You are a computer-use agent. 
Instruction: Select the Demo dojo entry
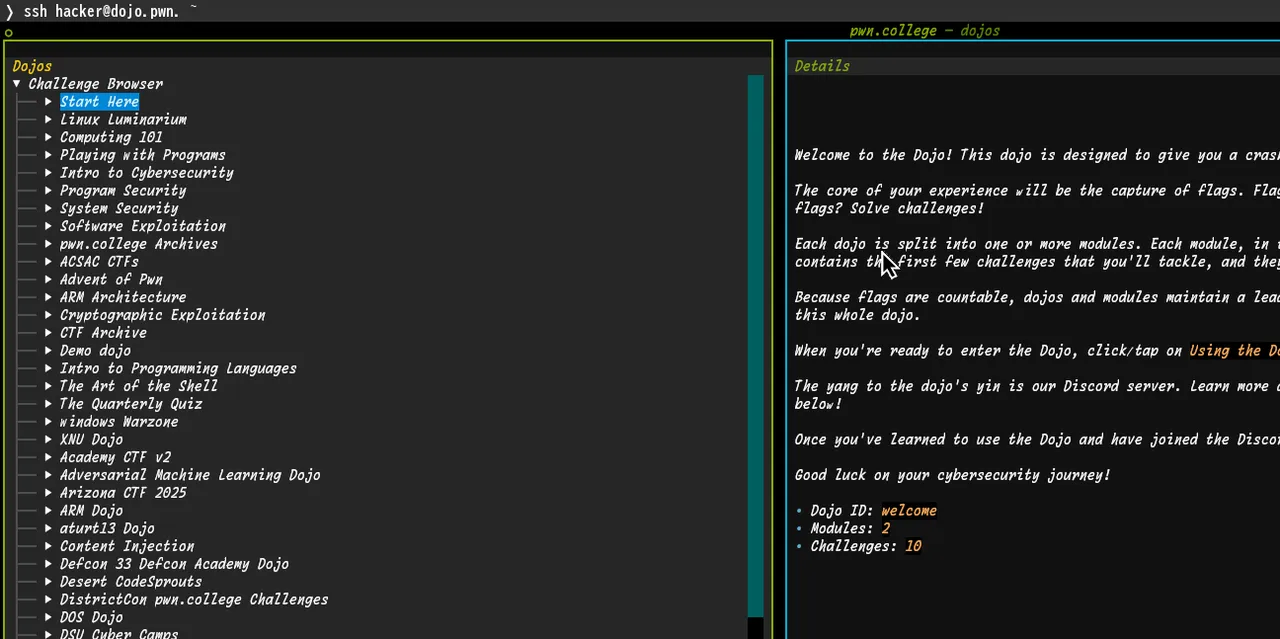click(95, 351)
